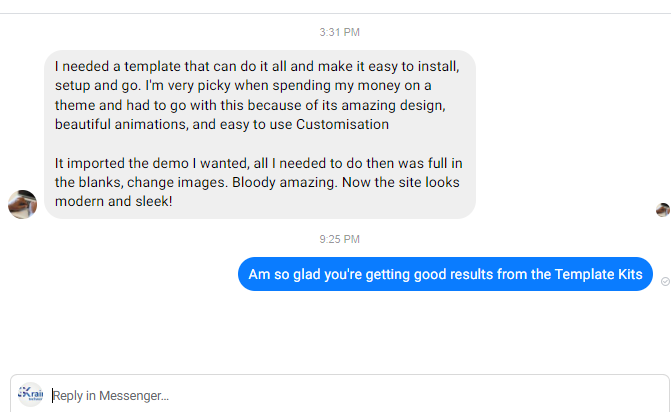The height and width of the screenshot is (412, 671).
Task: Click the small seen-by avatar at right
Action: pos(662,210)
